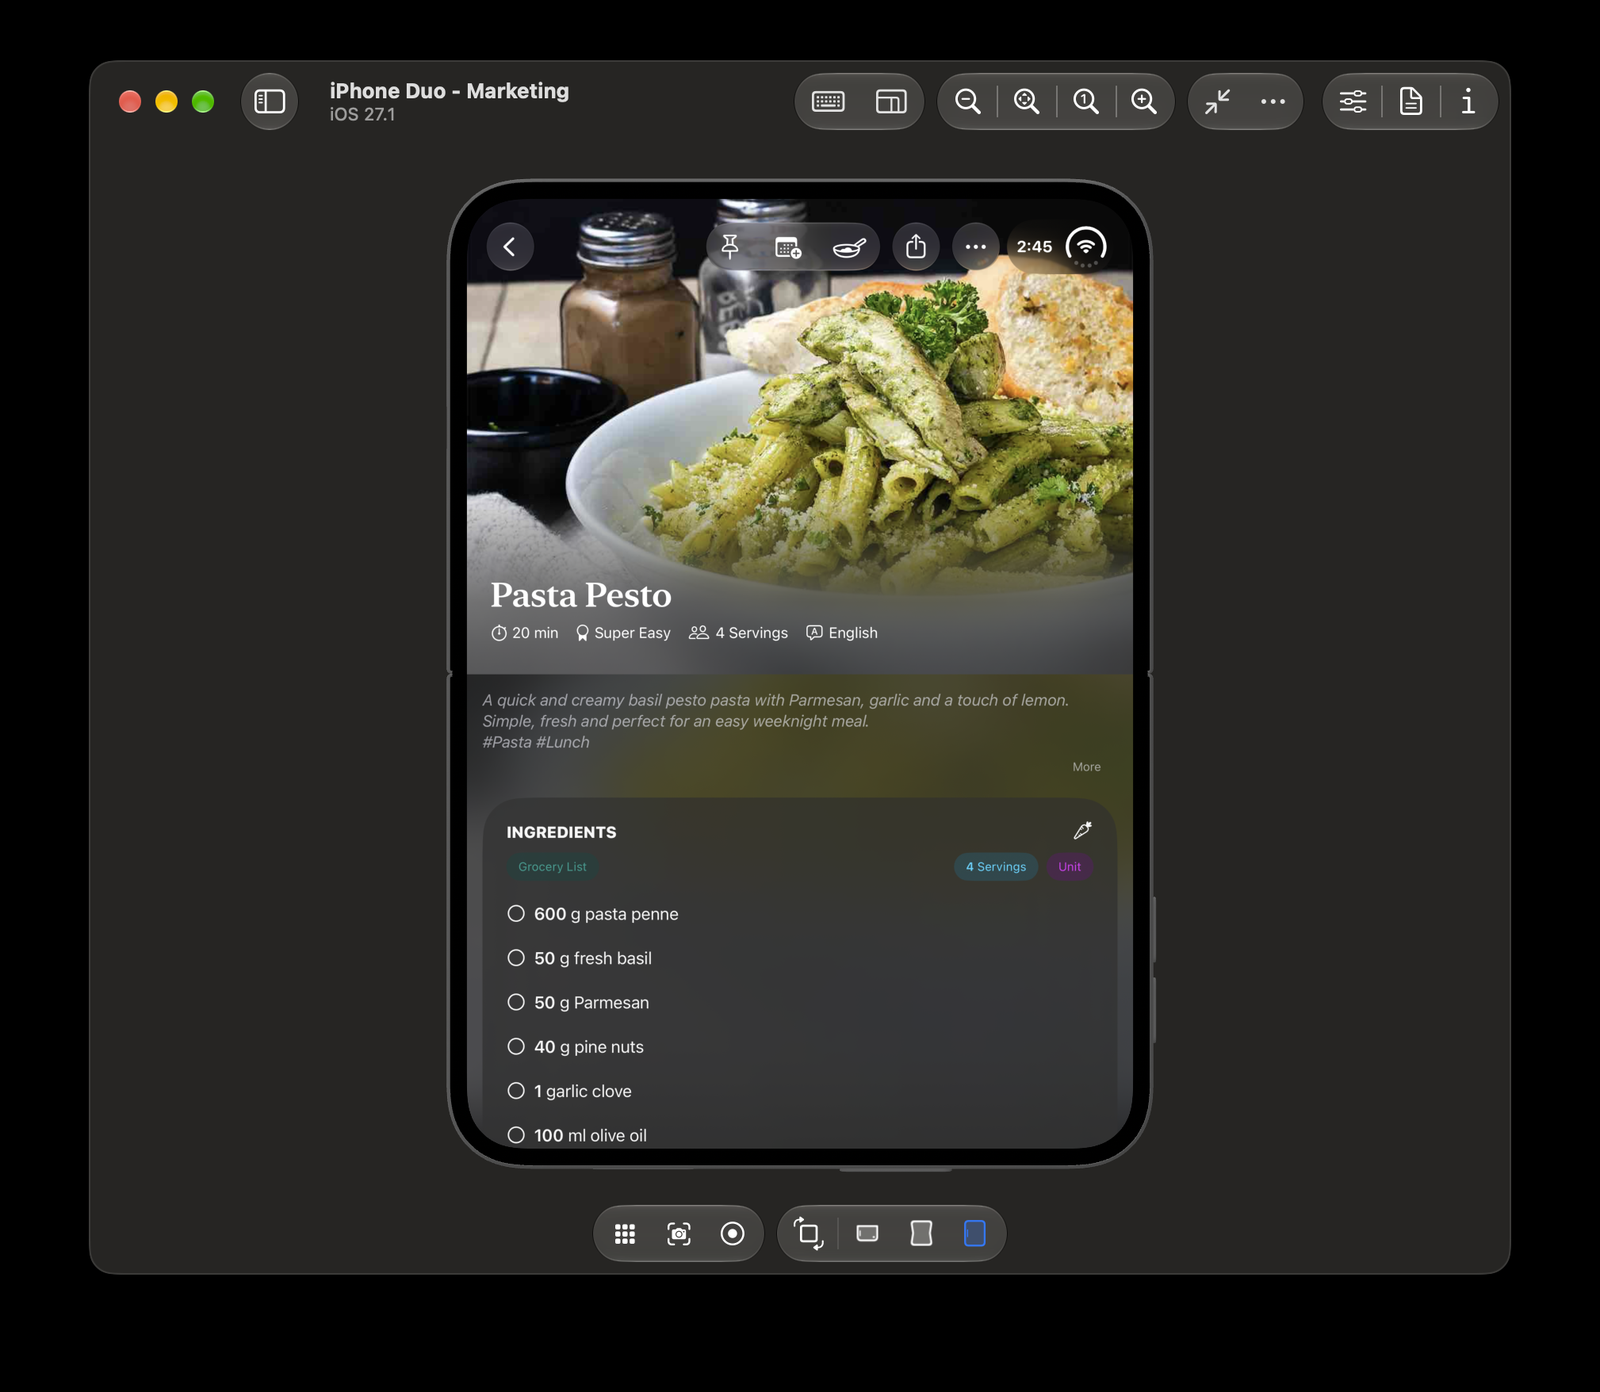Click the #Pasta #Lunch hashtags line
This screenshot has width=1600, height=1392.
coord(536,742)
